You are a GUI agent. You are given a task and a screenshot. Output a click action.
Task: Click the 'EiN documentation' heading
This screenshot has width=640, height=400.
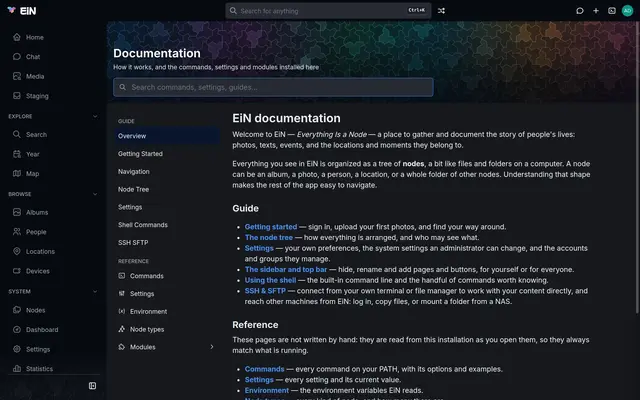pos(286,118)
